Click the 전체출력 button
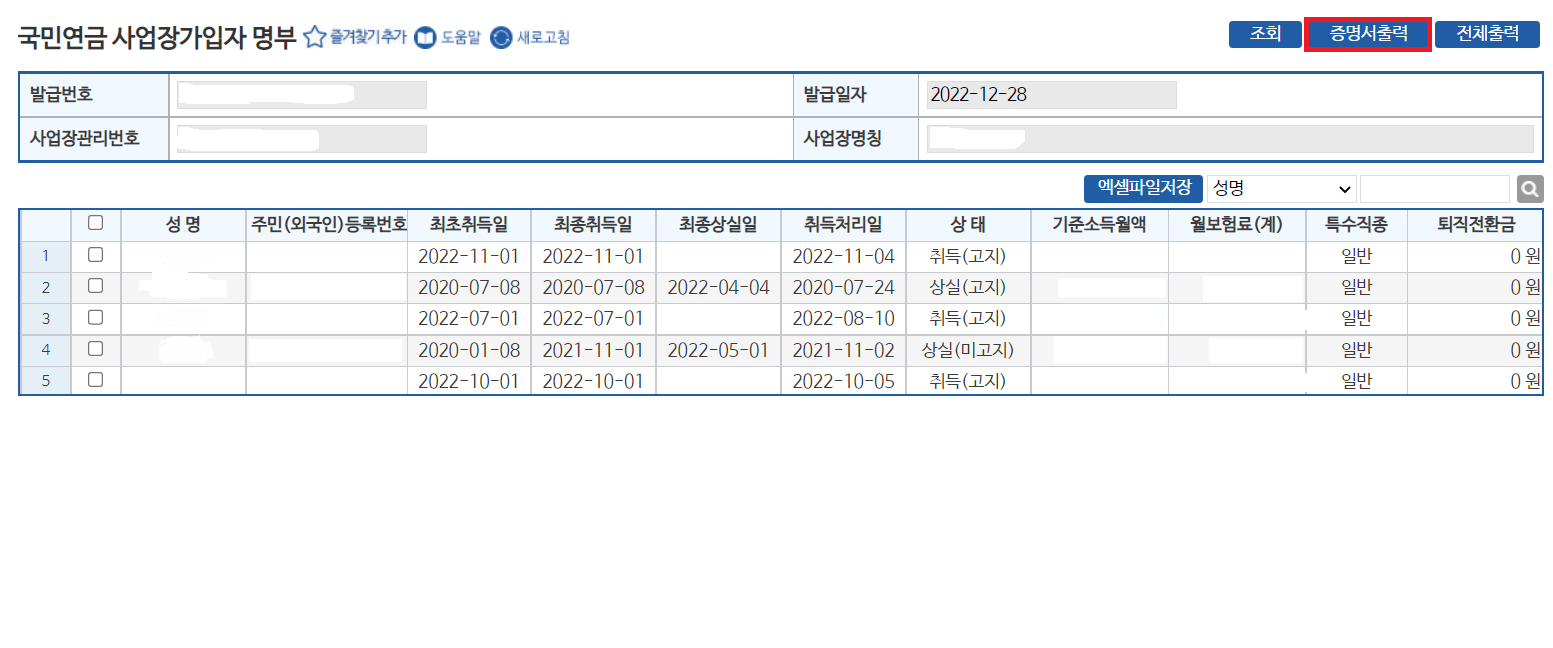 1487,34
